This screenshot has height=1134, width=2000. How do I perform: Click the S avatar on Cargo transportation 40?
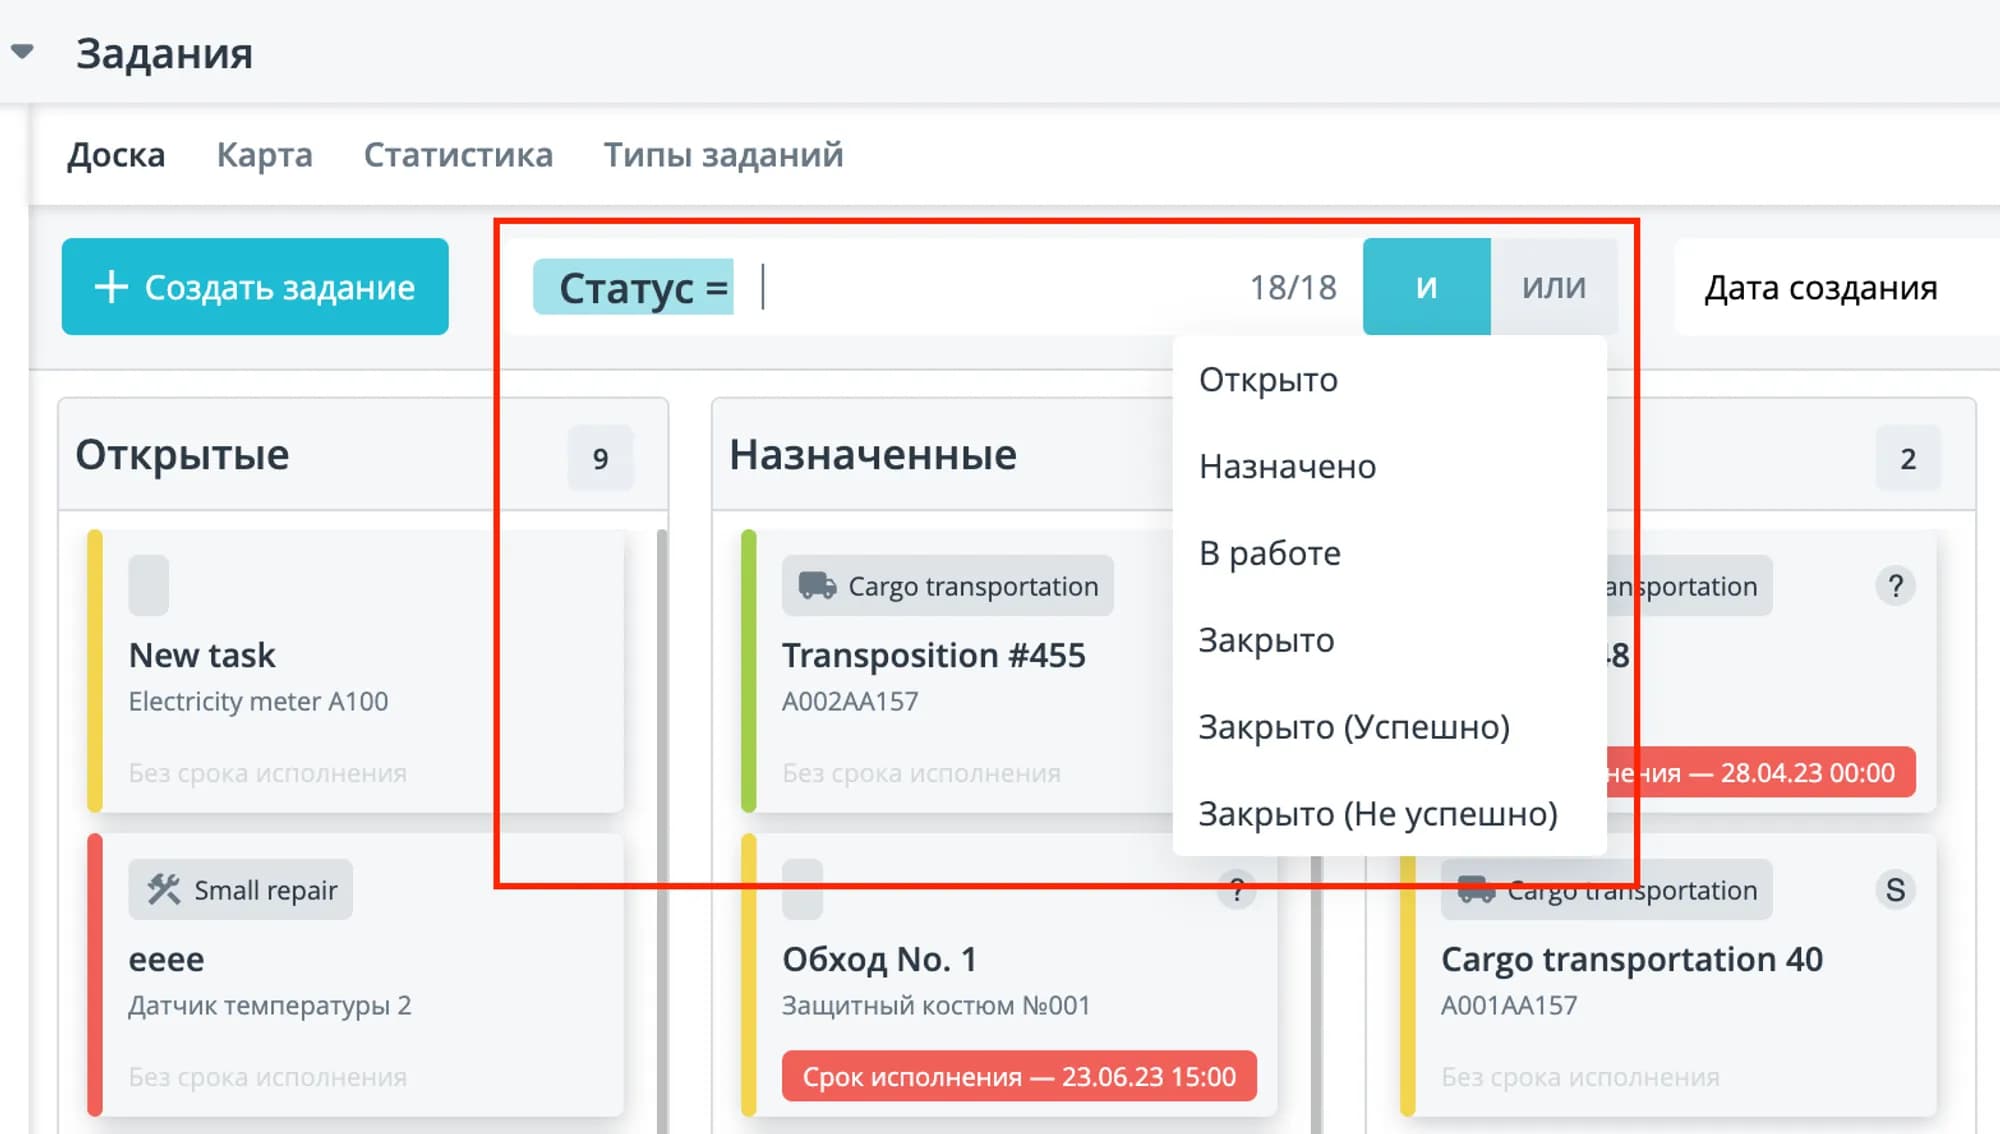tap(1895, 889)
